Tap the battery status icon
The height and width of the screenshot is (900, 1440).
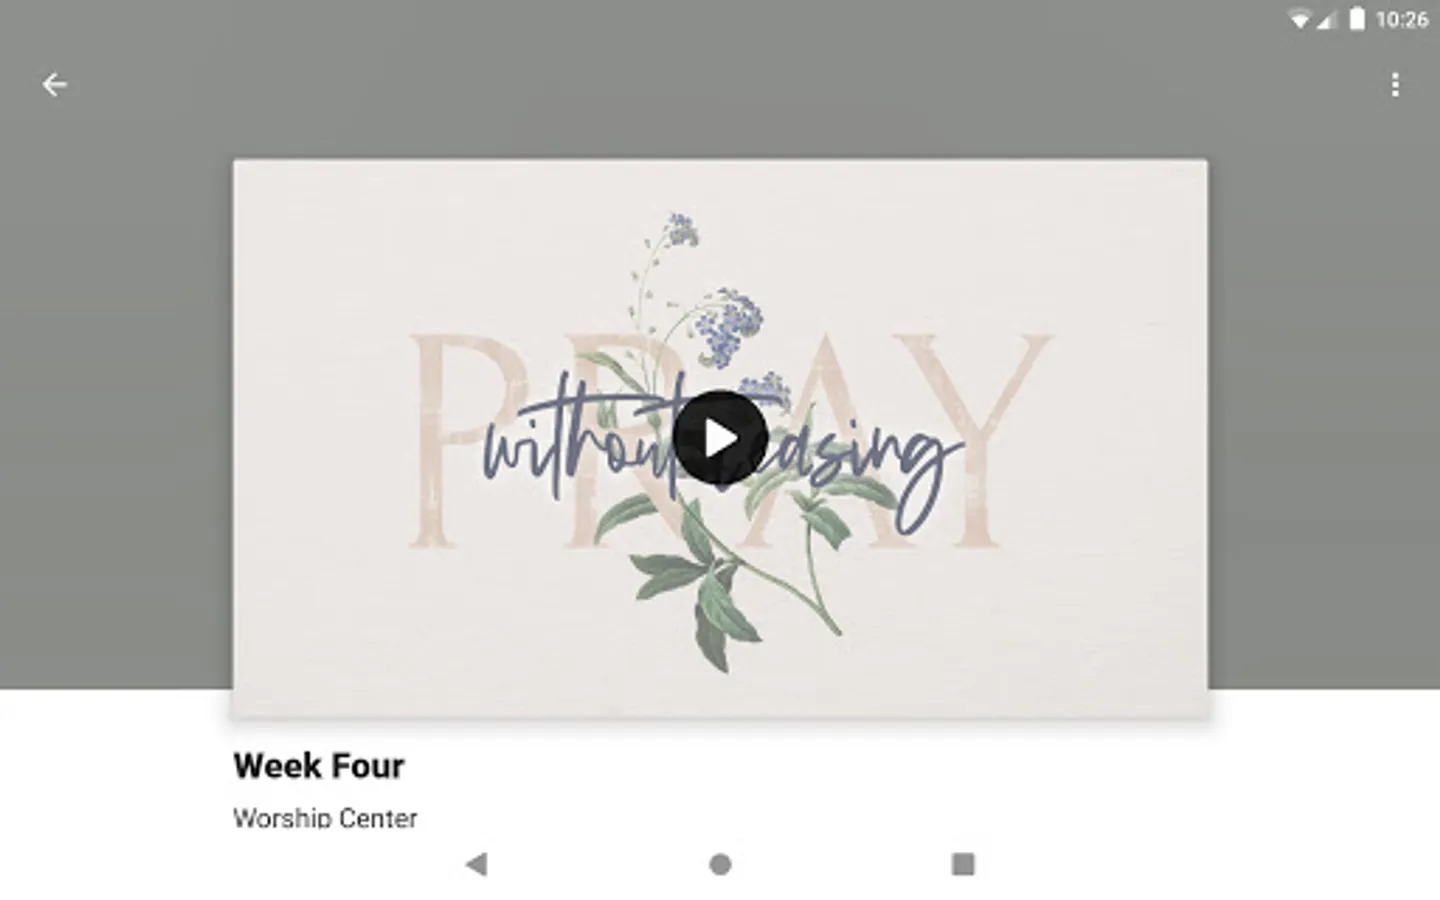(x=1357, y=19)
